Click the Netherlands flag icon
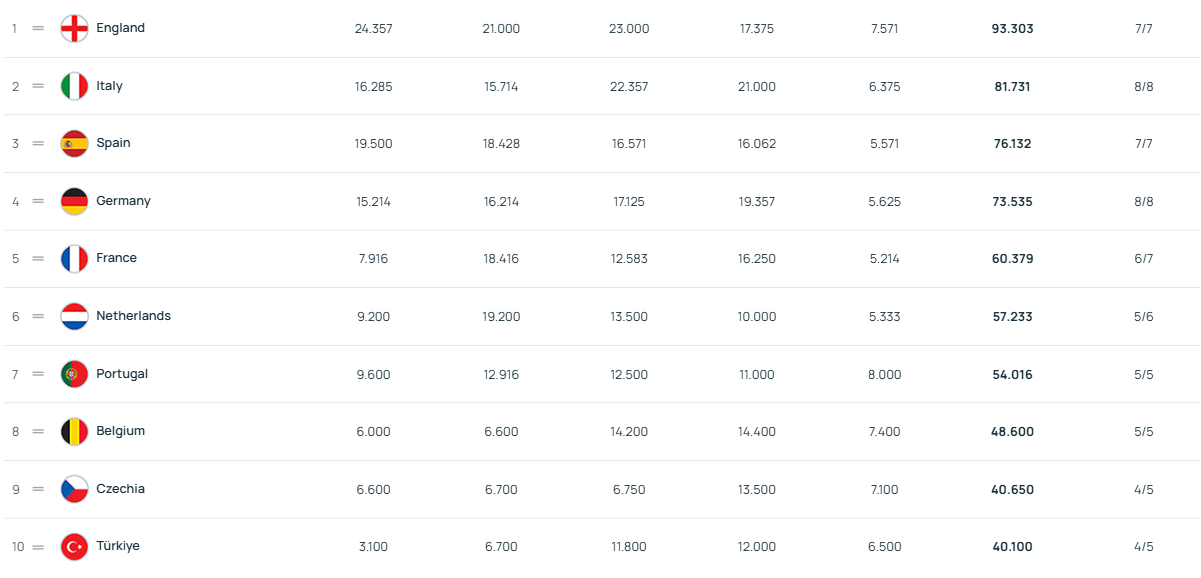The image size is (1201, 578). coord(74,317)
